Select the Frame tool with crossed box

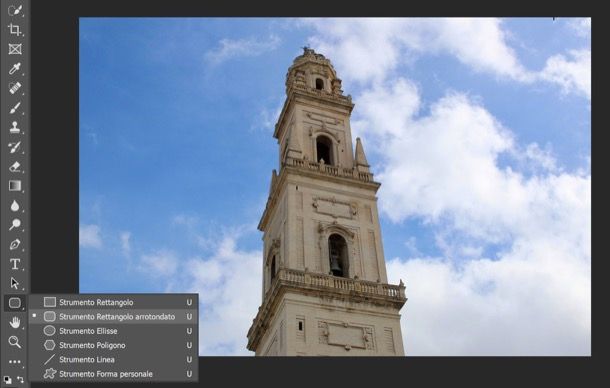[15, 49]
